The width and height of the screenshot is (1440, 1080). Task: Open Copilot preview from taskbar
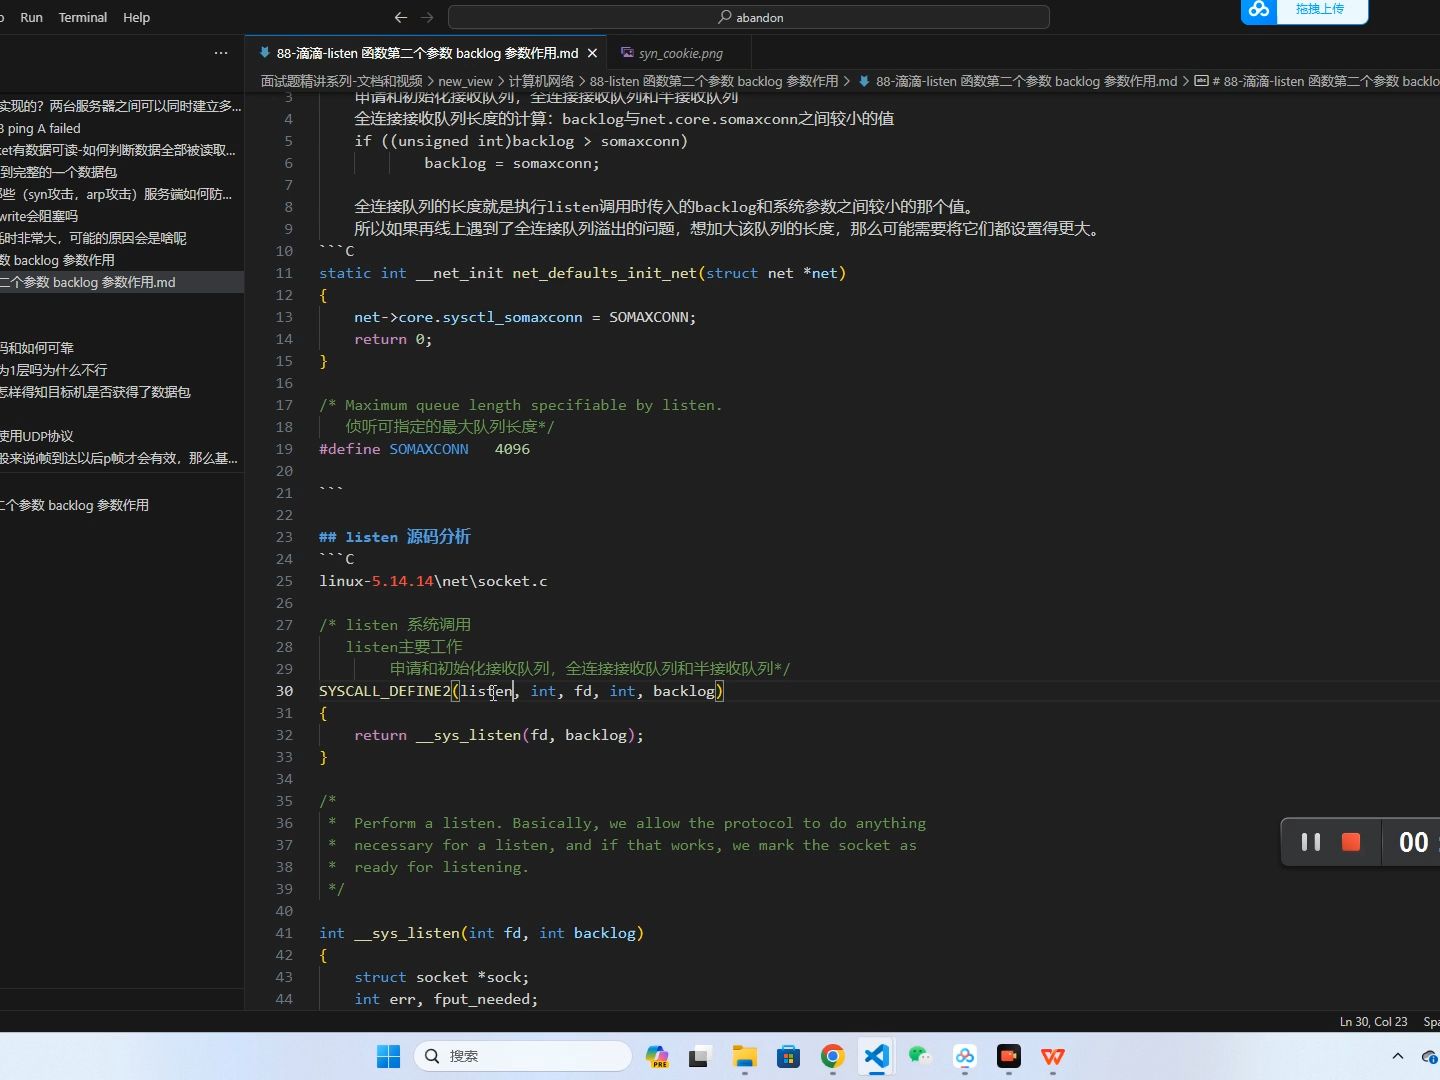click(657, 1056)
